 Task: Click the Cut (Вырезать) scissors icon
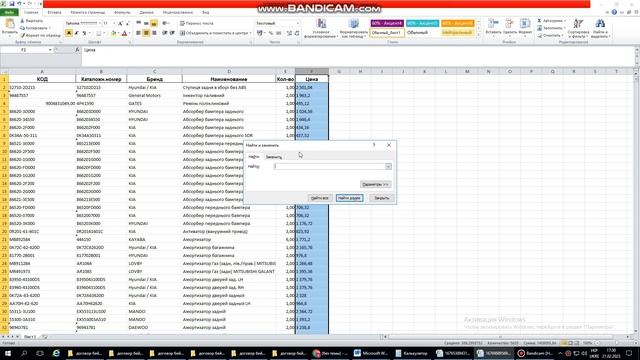click(22, 20)
